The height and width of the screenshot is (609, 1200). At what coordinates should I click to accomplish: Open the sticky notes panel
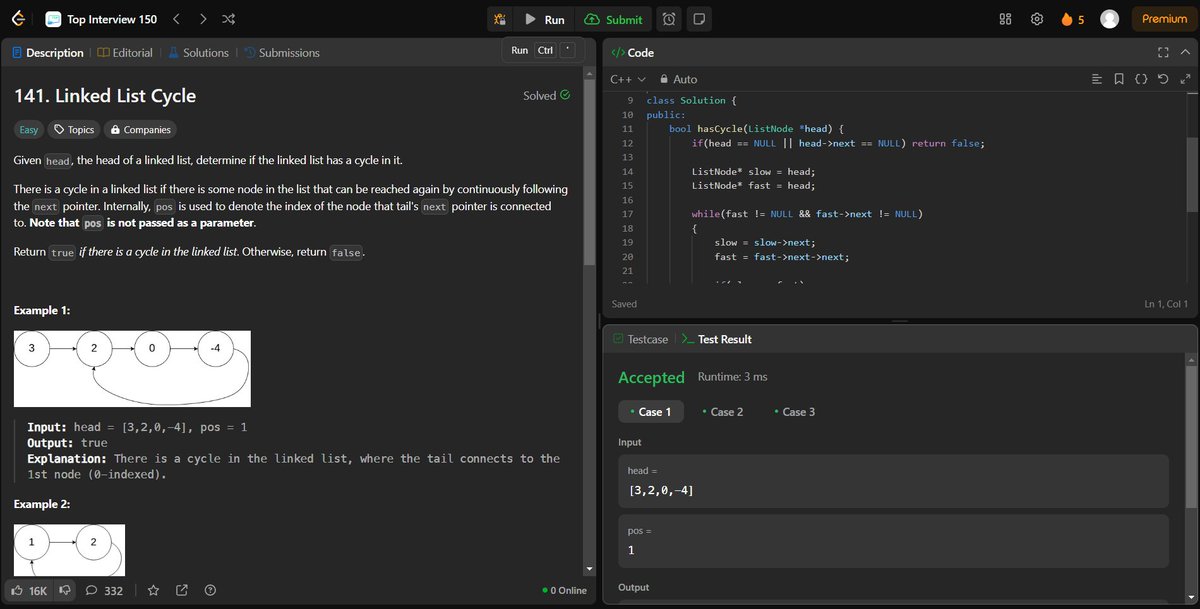coord(701,18)
